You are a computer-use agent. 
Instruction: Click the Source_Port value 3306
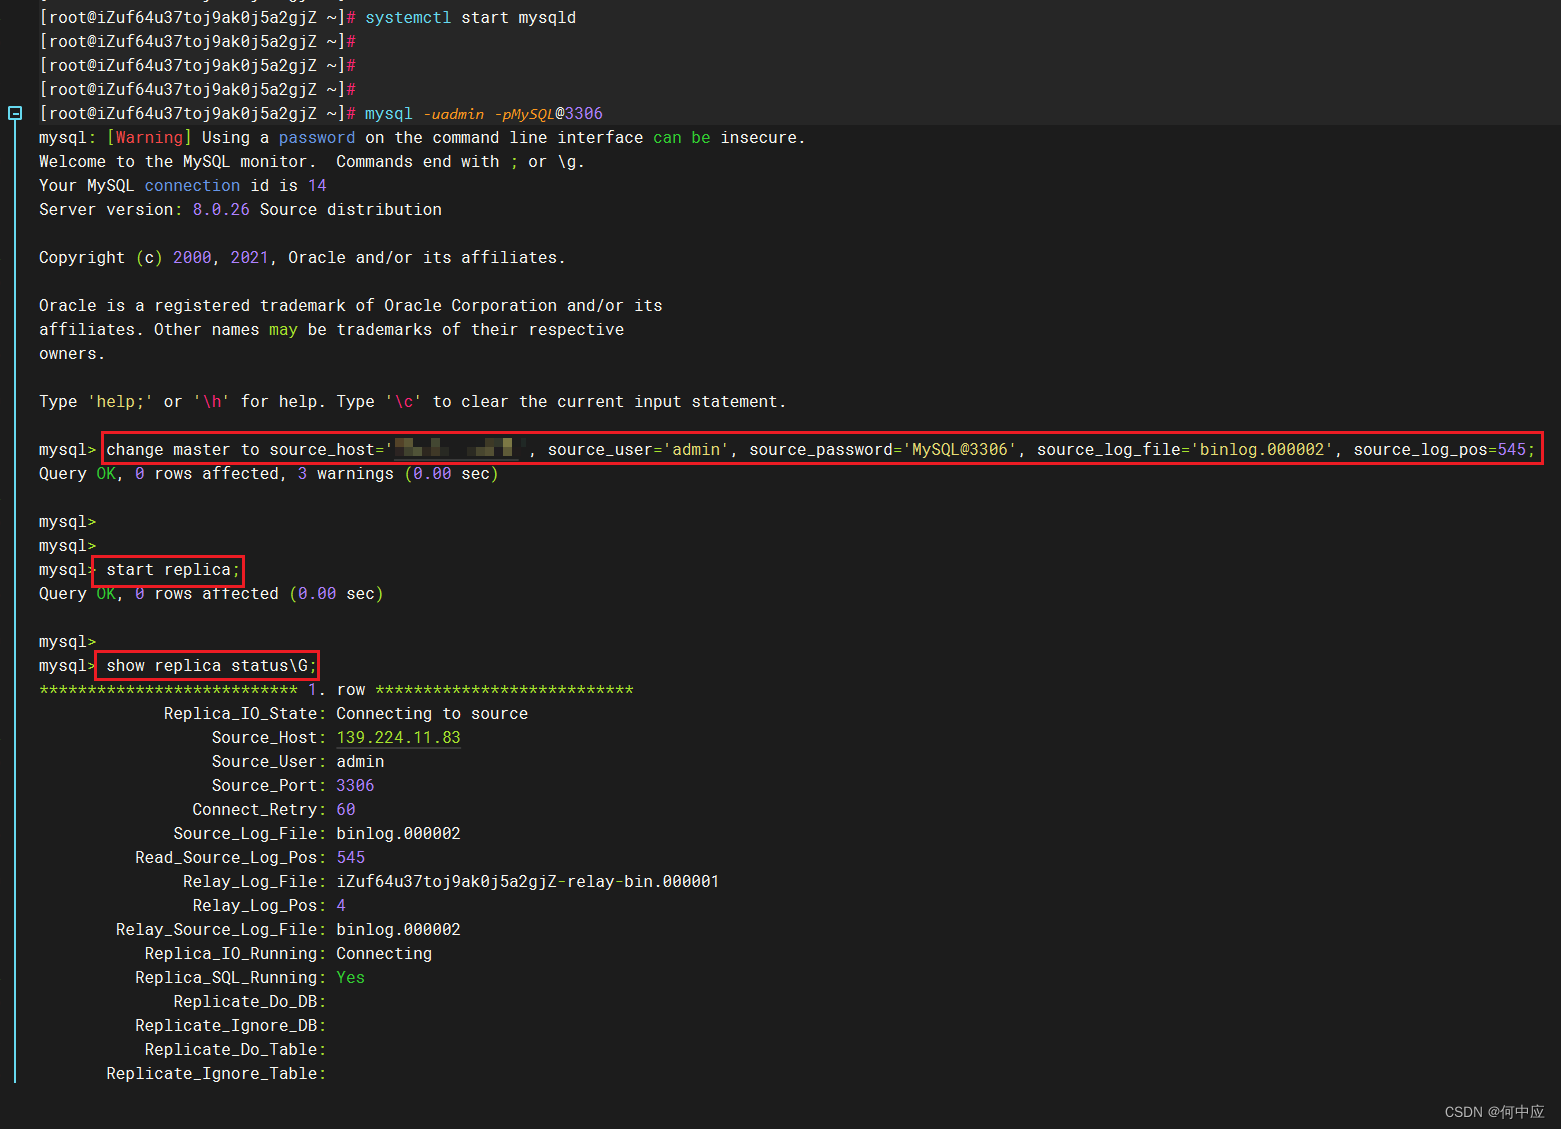(x=355, y=786)
